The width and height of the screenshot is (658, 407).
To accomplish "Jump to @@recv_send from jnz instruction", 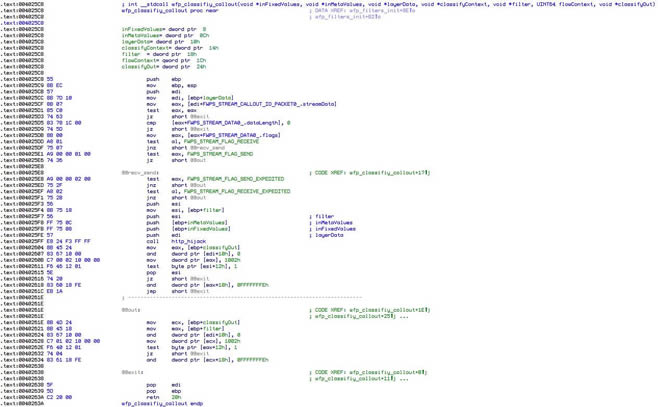I will pyautogui.click(x=196, y=148).
